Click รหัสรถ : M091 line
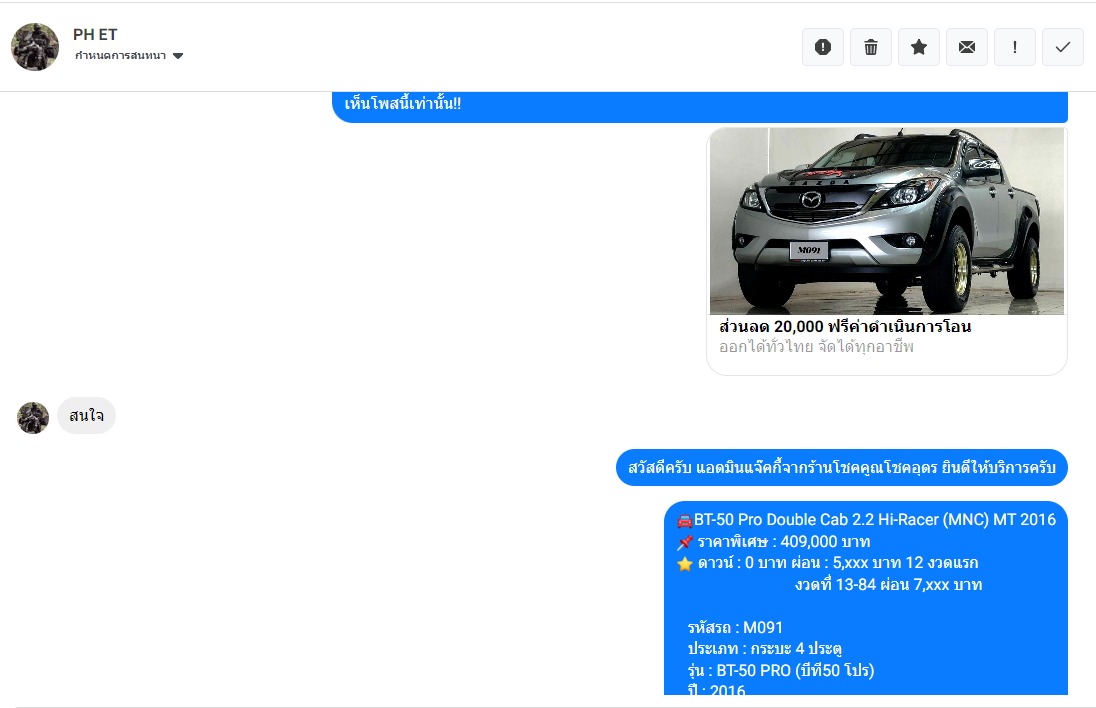Screen dimensions: 1096x708 (x=735, y=628)
